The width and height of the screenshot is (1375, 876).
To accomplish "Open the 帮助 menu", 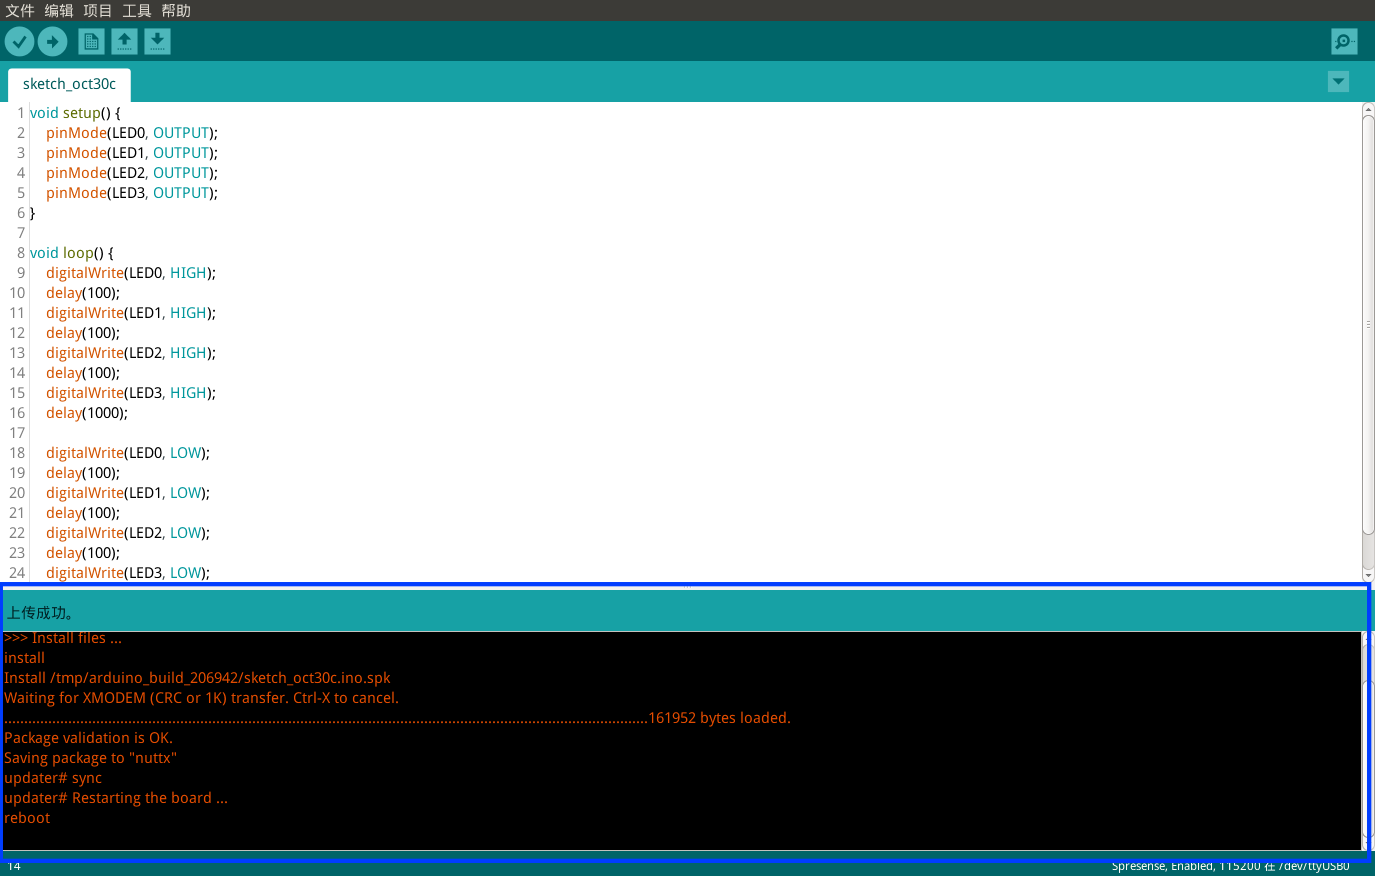I will coord(176,10).
